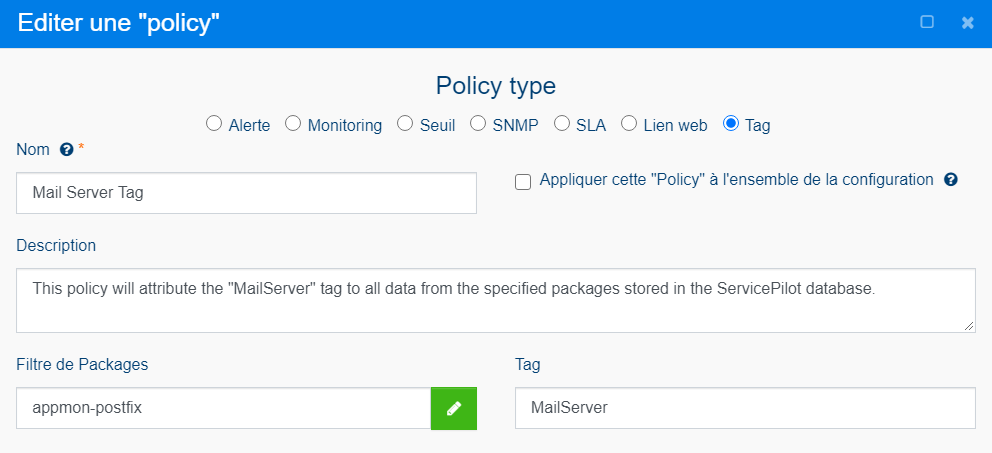Click the help icon next to Nom
This screenshot has height=453, width=992.
66,150
